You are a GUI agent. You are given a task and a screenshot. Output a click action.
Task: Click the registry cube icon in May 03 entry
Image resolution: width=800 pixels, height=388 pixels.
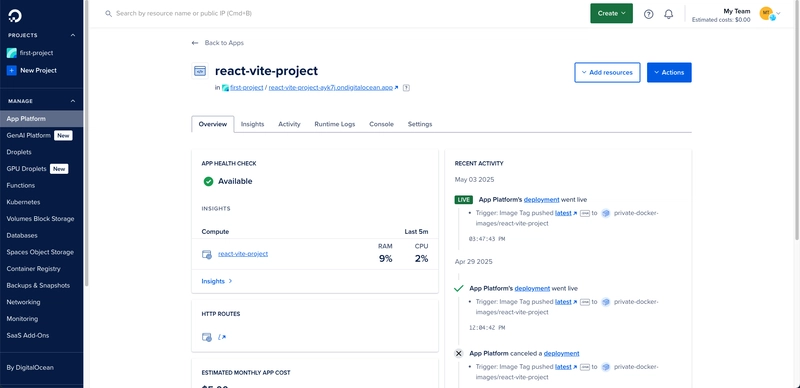(606, 213)
